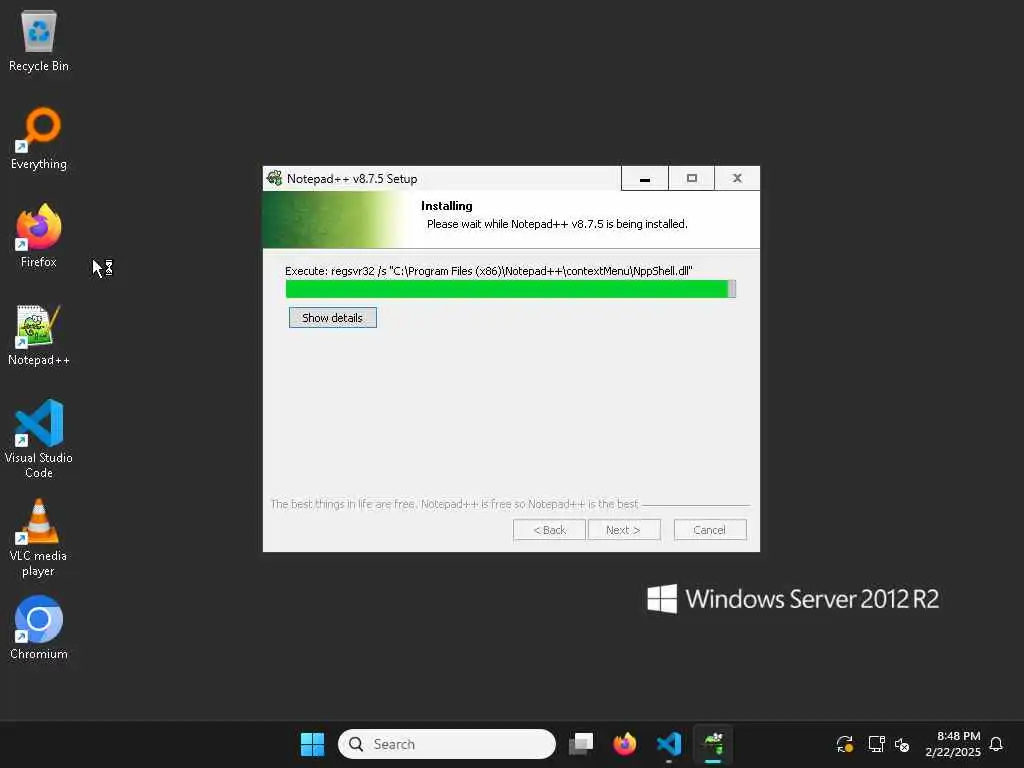This screenshot has width=1024, height=768.
Task: Select the Notepad++ desktop shortcut
Action: pos(39,334)
